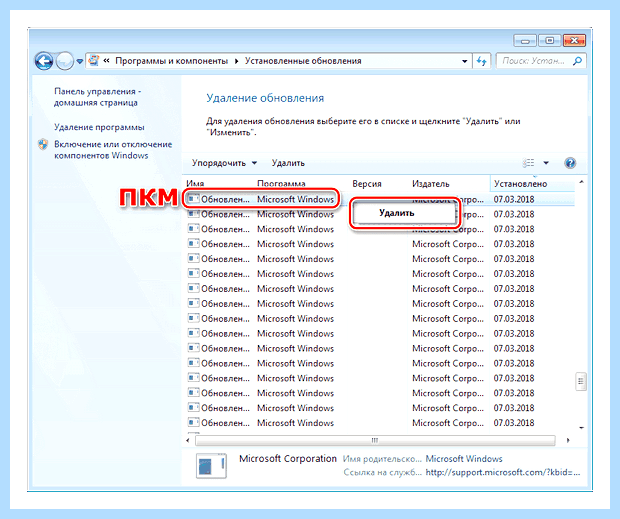Open the support.microsoft.com link in details pane
Image resolution: width=620 pixels, height=519 pixels.
tap(503, 472)
